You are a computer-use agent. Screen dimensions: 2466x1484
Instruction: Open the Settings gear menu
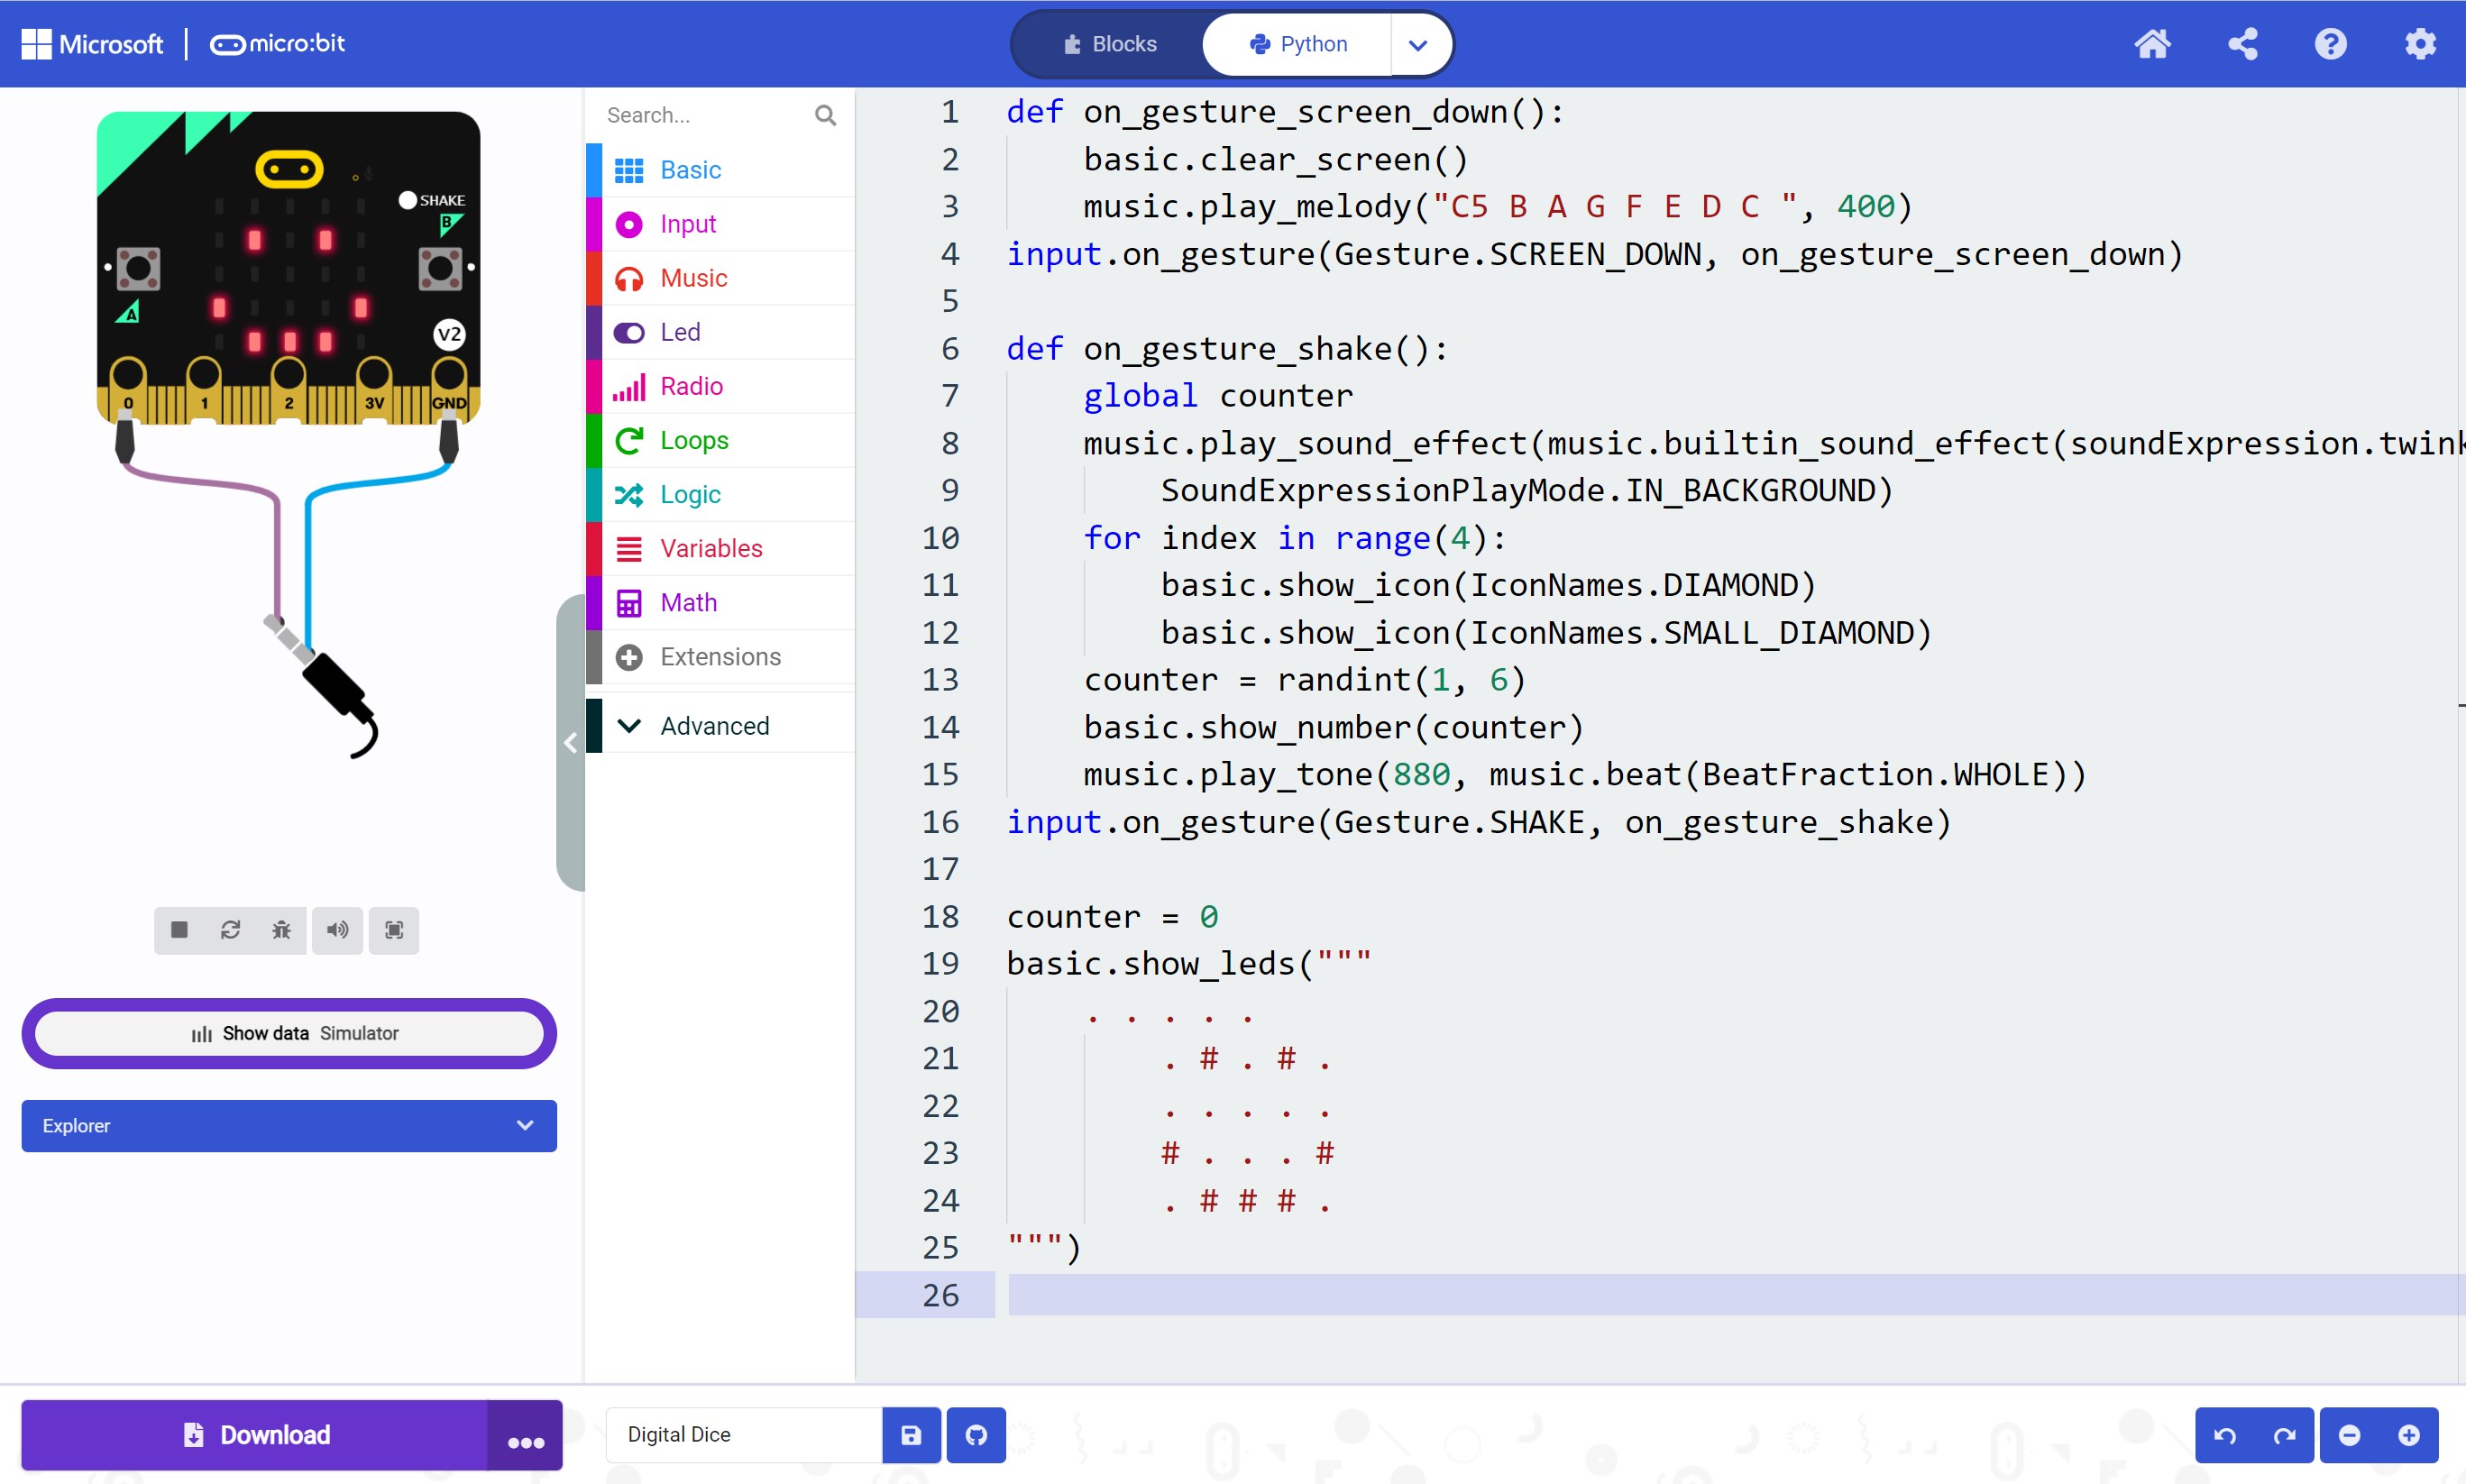point(2420,44)
